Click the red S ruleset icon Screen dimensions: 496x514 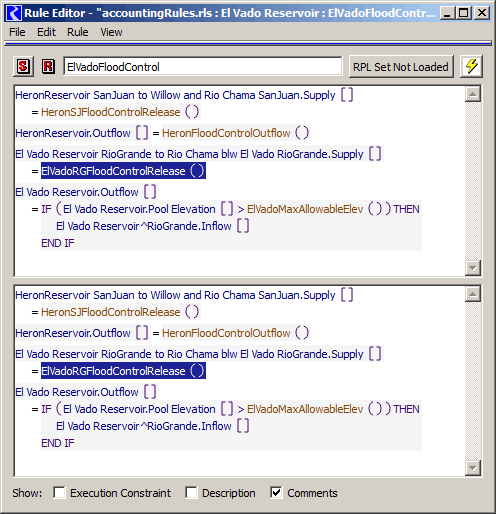(x=23, y=67)
